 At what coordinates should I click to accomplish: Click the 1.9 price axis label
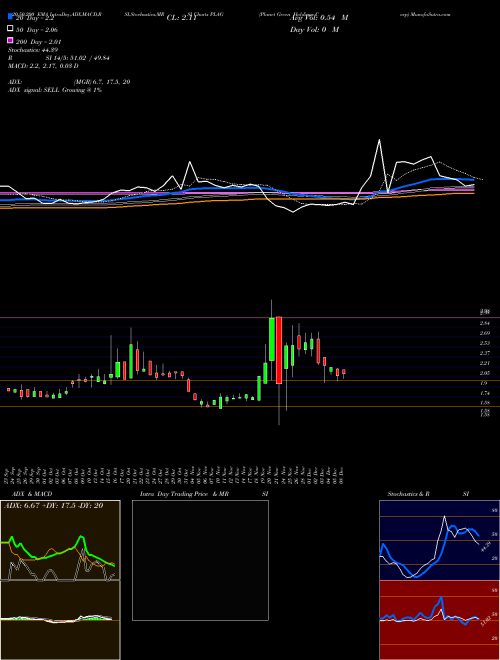484,383
